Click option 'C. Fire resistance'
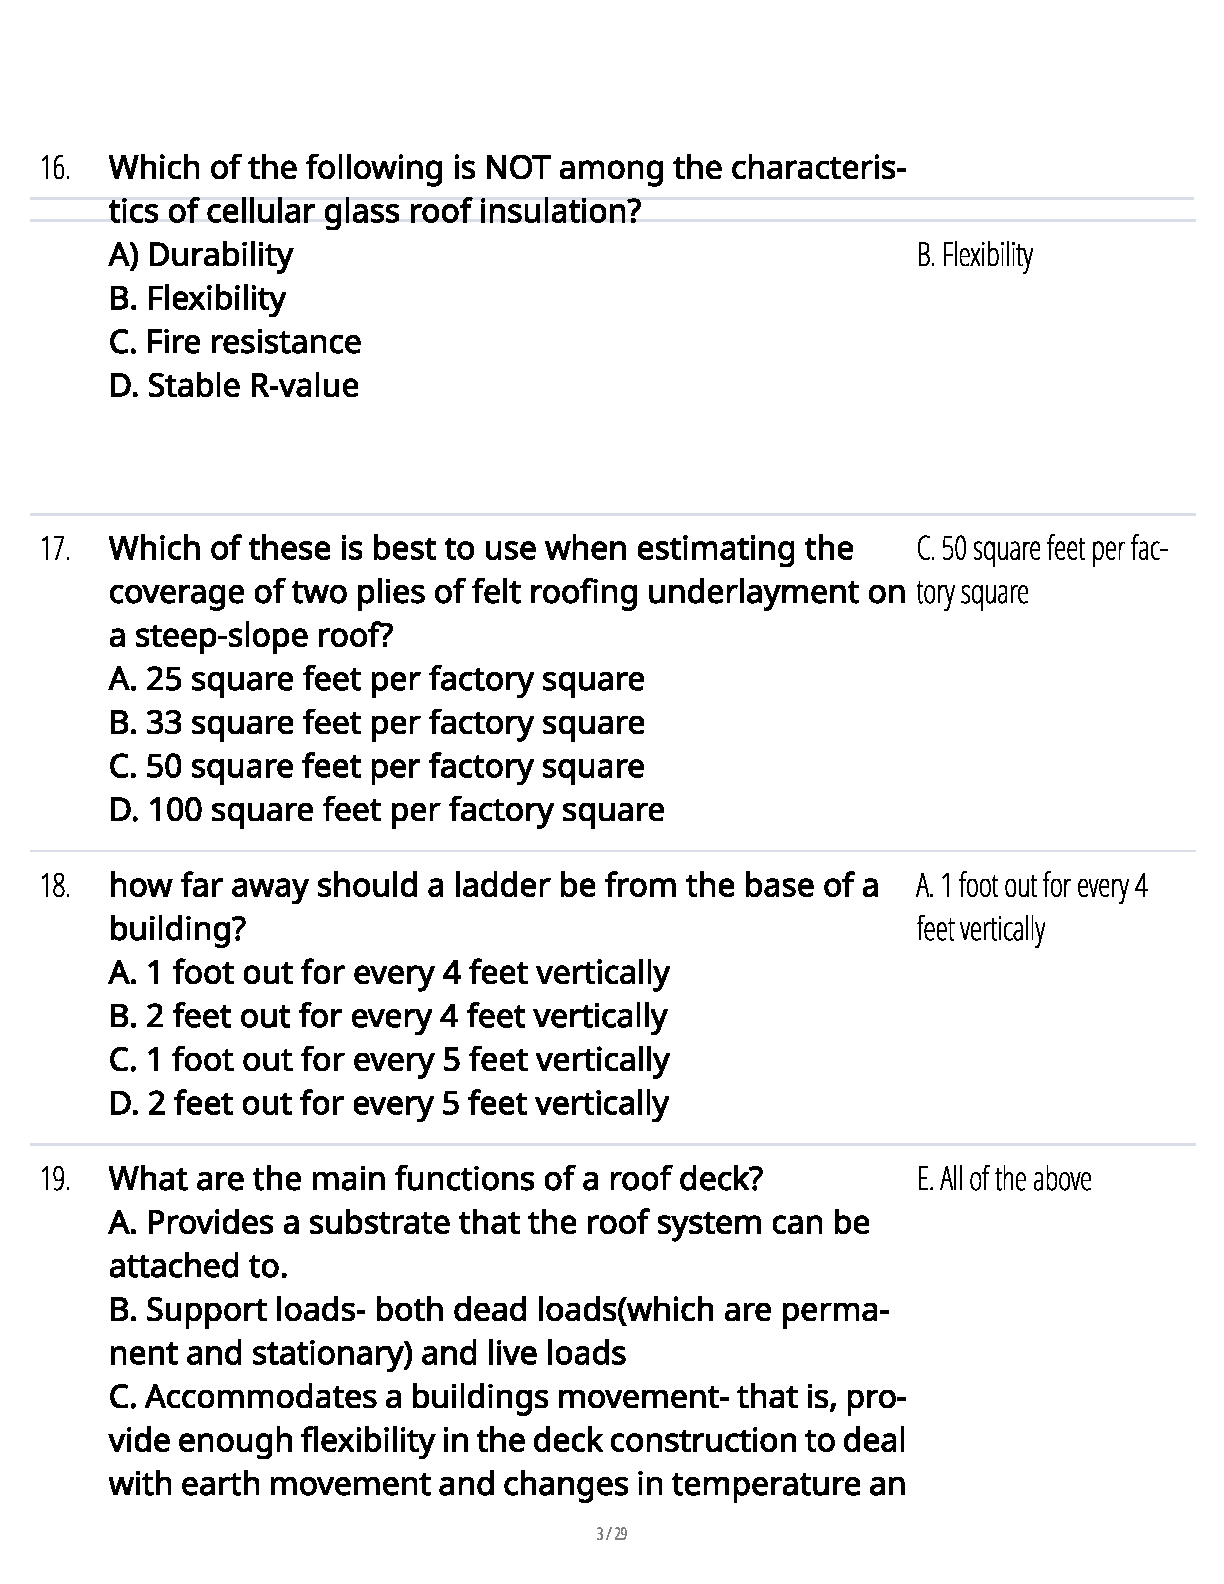Image resolution: width=1224 pixels, height=1584 pixels. point(235,342)
